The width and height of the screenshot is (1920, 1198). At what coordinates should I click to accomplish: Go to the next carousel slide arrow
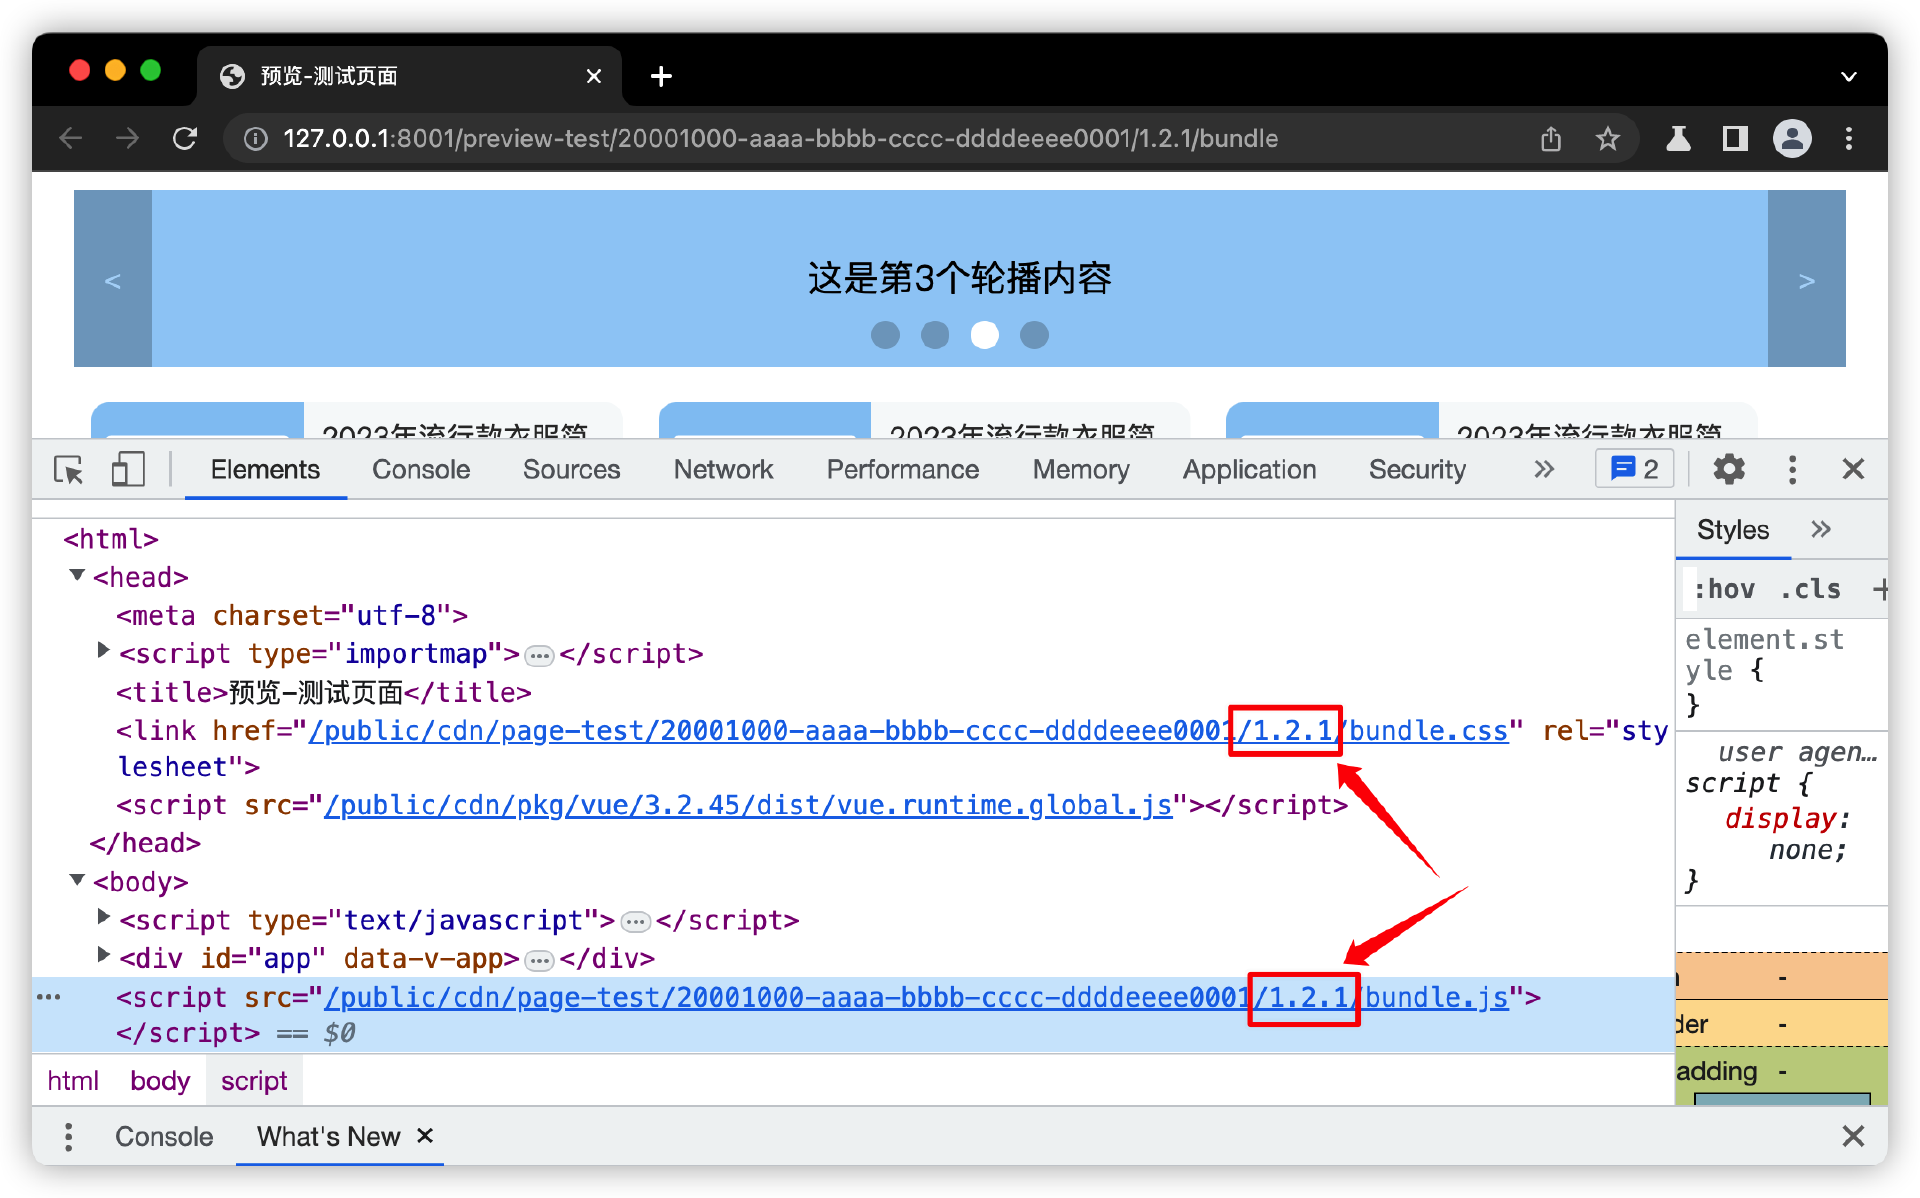click(x=1806, y=280)
